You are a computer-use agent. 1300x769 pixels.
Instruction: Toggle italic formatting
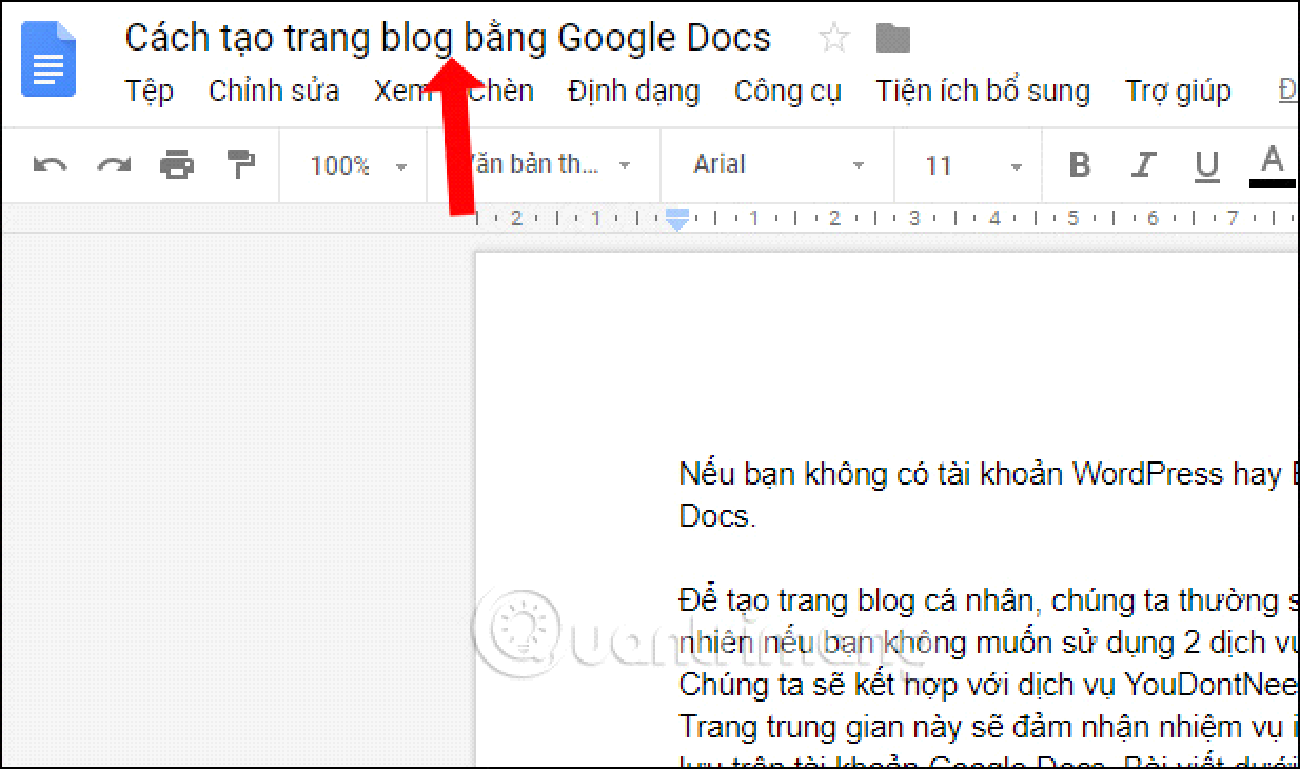[1143, 165]
